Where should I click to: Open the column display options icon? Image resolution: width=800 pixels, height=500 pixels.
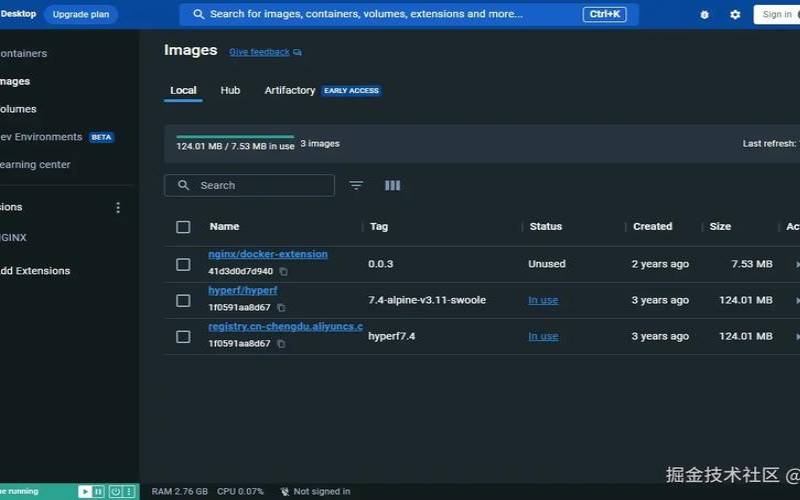[392, 185]
